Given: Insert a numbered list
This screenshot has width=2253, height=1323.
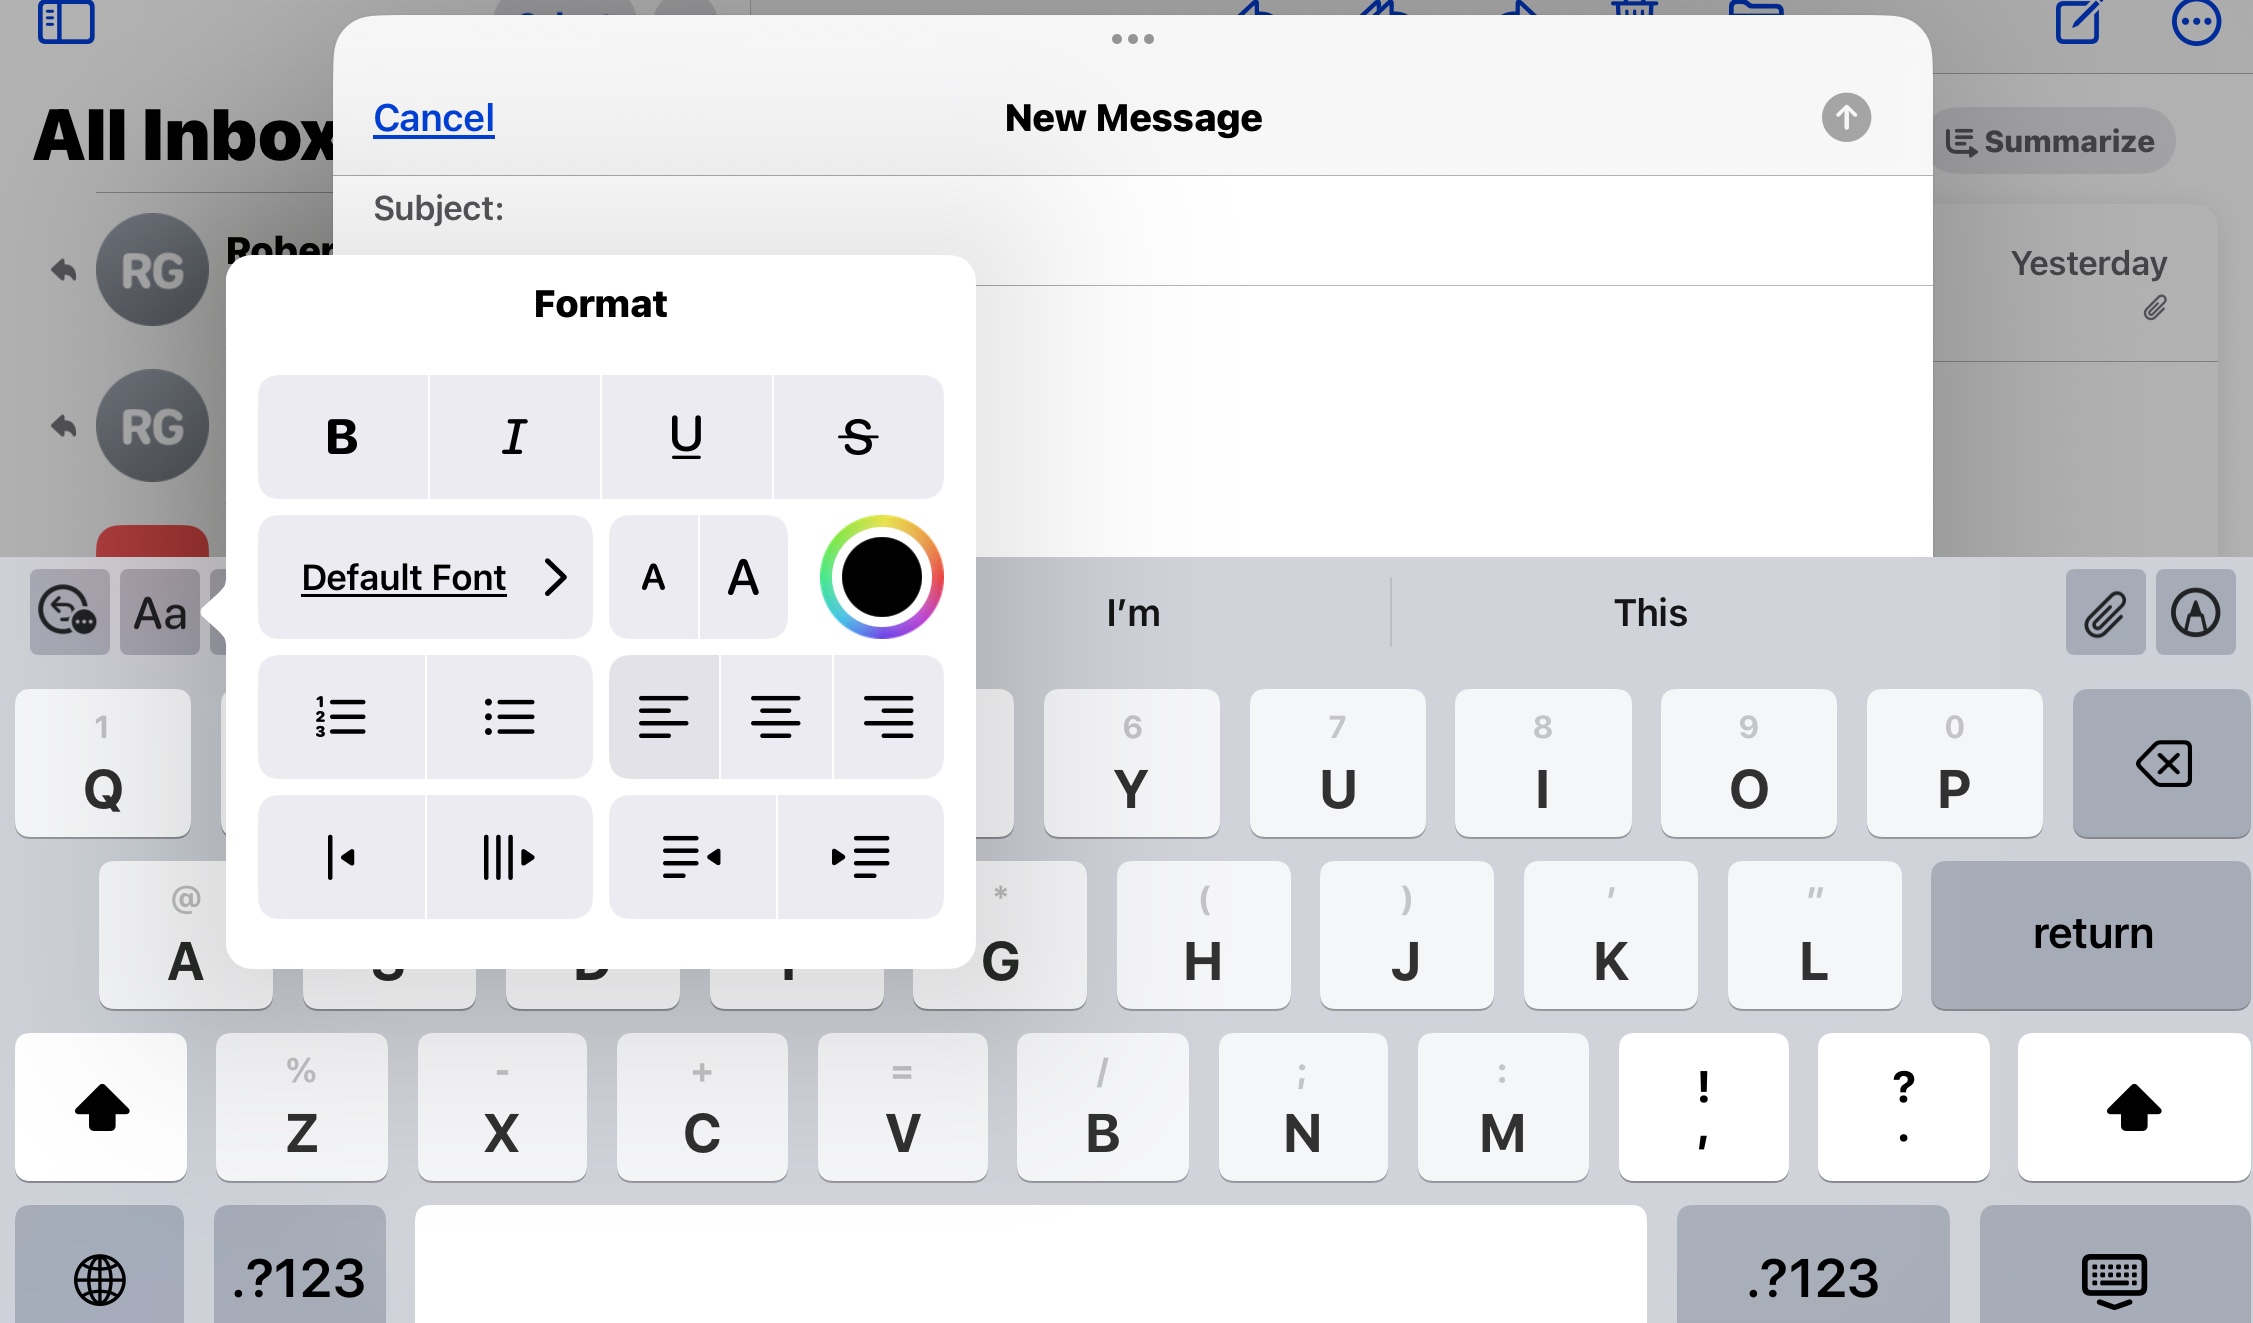Looking at the screenshot, I should click(341, 717).
